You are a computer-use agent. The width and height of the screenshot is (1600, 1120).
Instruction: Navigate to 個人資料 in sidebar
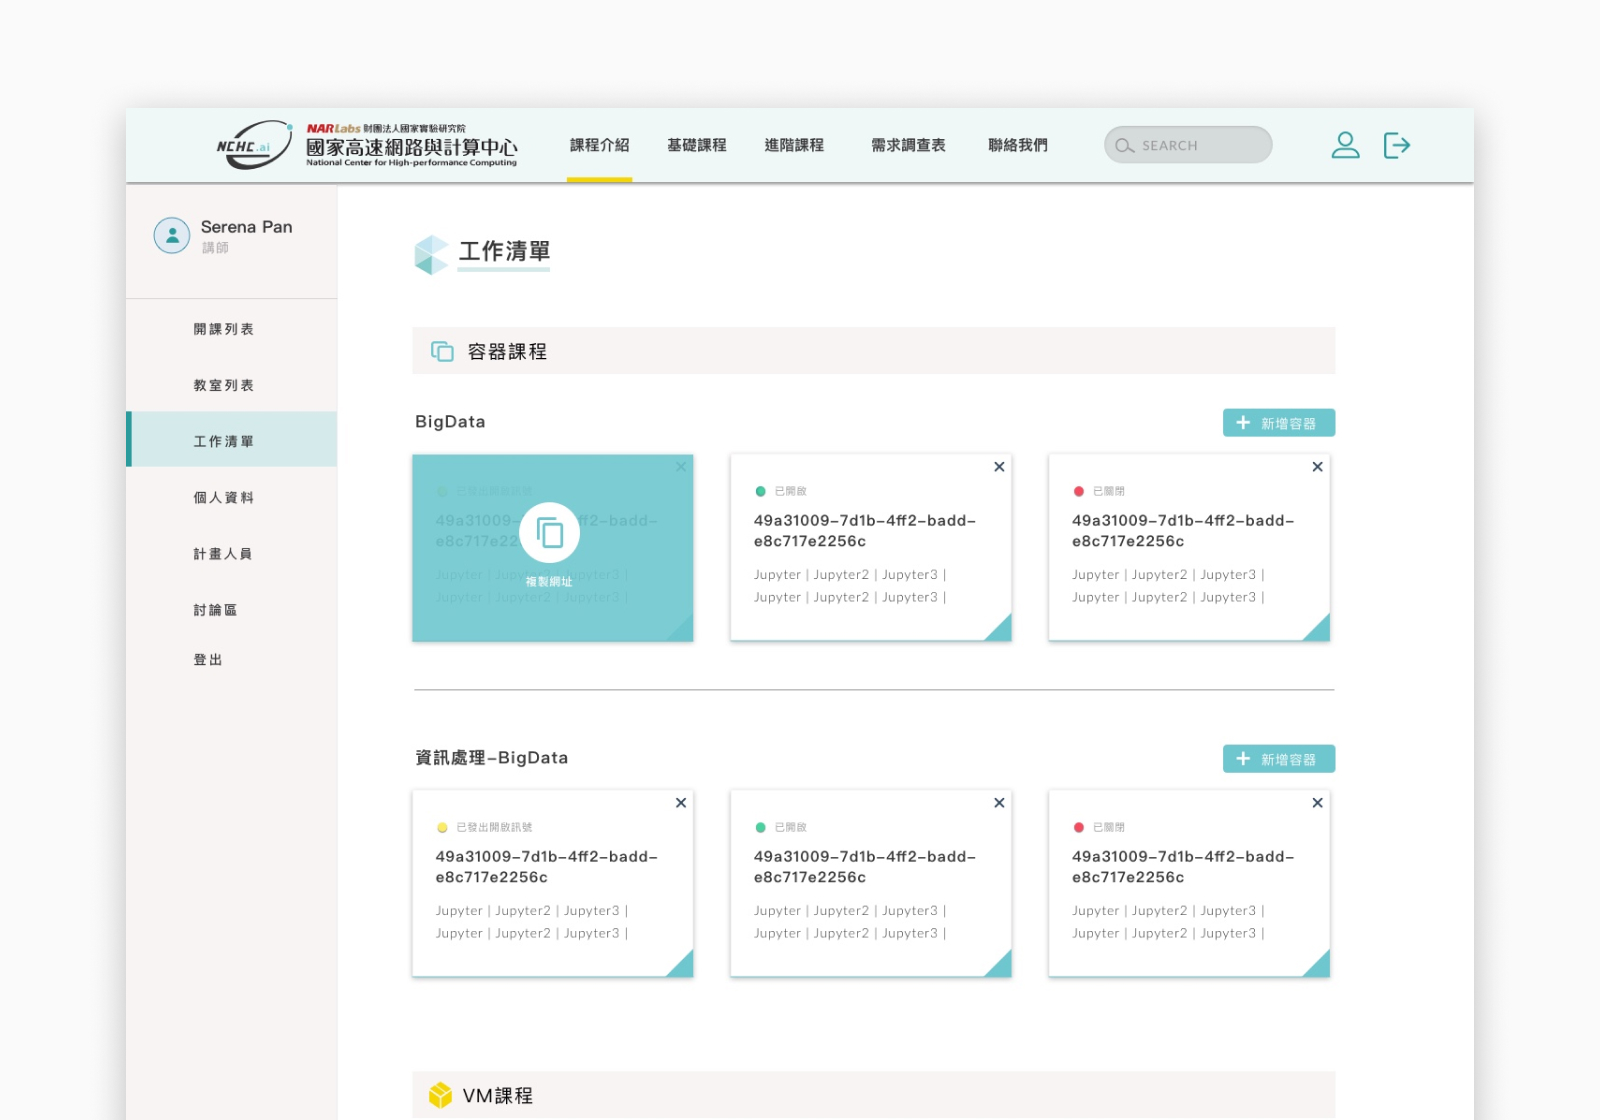(x=223, y=498)
